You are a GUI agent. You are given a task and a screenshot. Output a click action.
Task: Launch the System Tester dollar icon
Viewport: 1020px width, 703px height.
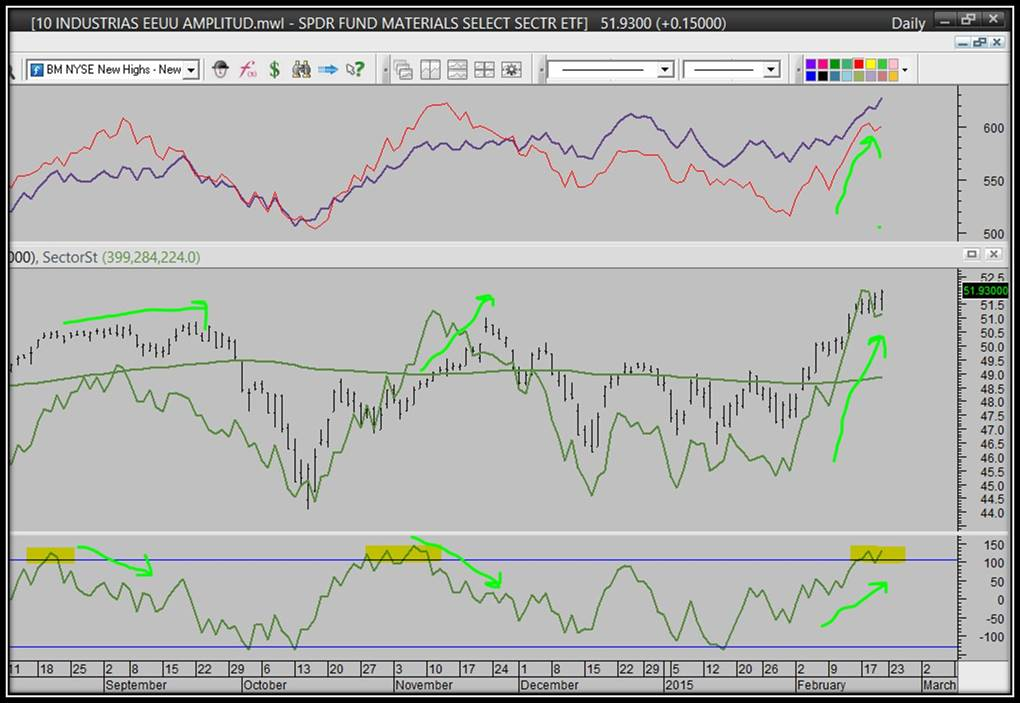click(274, 70)
